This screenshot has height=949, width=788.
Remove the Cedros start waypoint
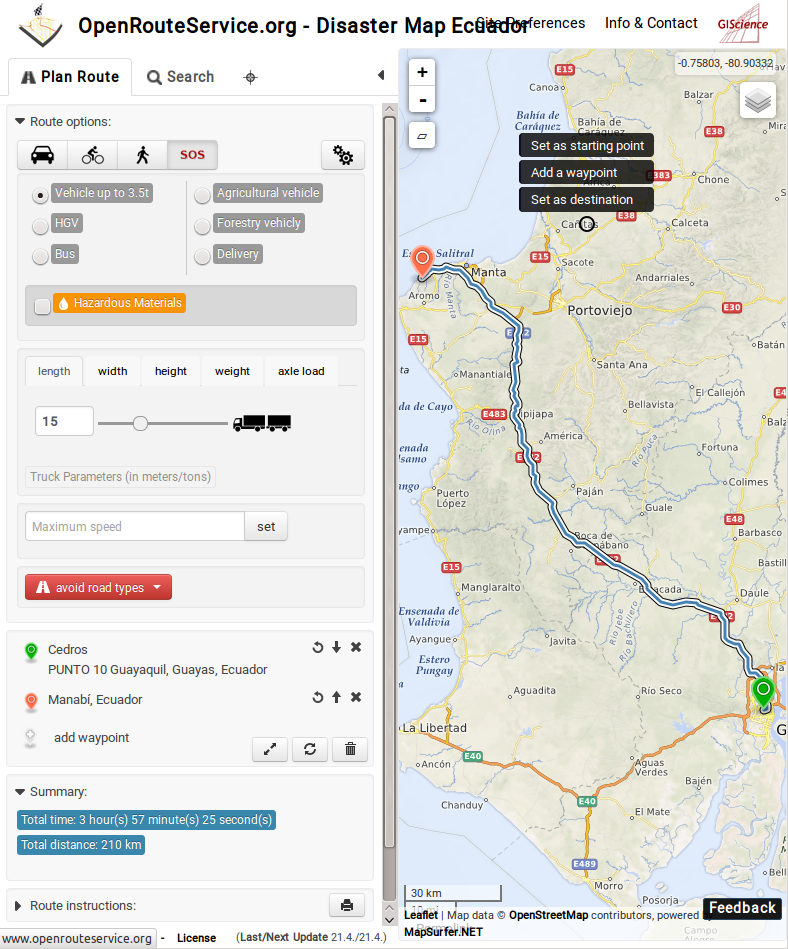click(356, 648)
